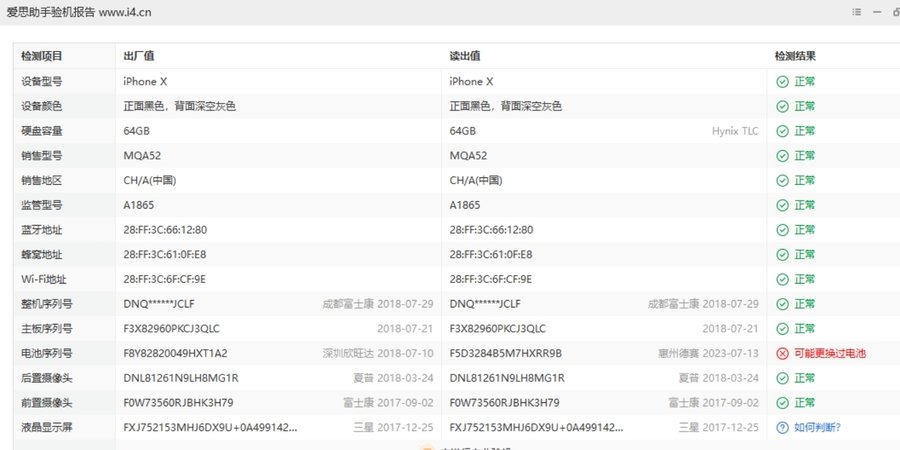
Task: Click the green check icon for 后置摄像头 row
Action: 782,378
